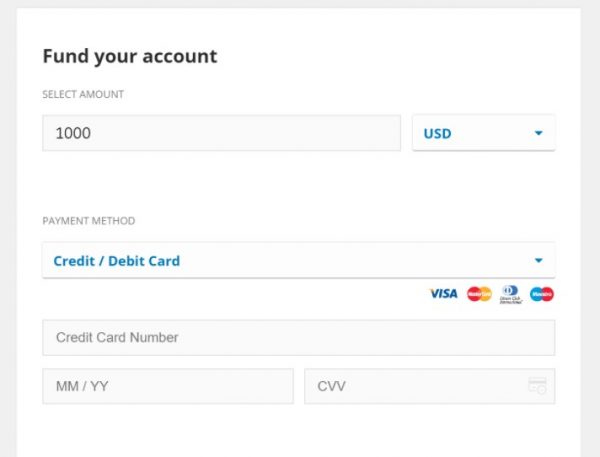
Task: Click the blue Credit / Debit Card text
Action: [x=117, y=261]
